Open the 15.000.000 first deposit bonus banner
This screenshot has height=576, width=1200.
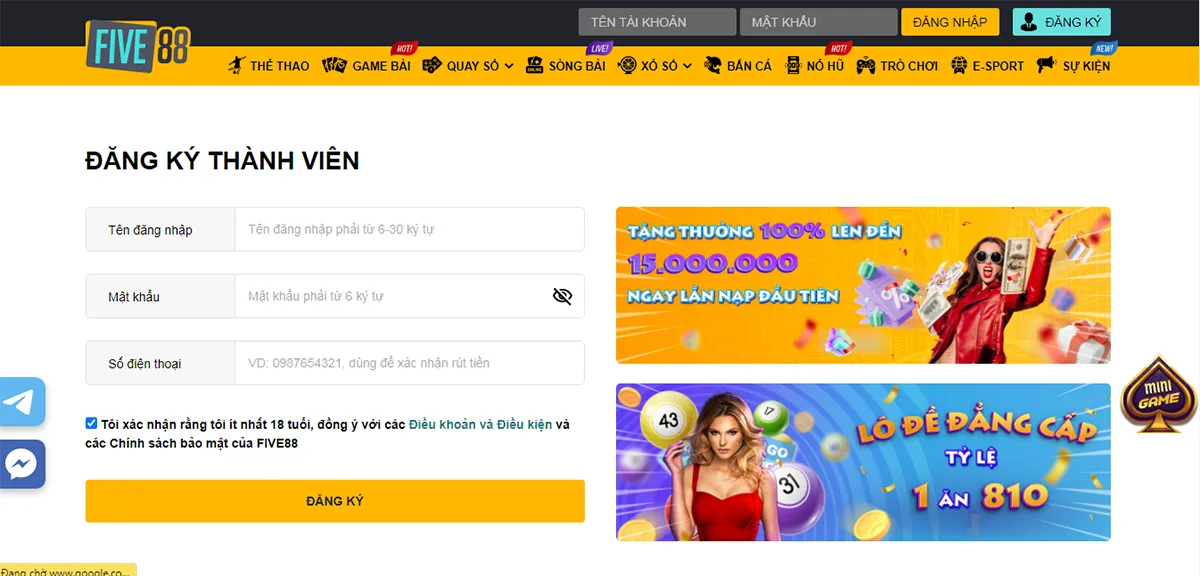point(863,285)
